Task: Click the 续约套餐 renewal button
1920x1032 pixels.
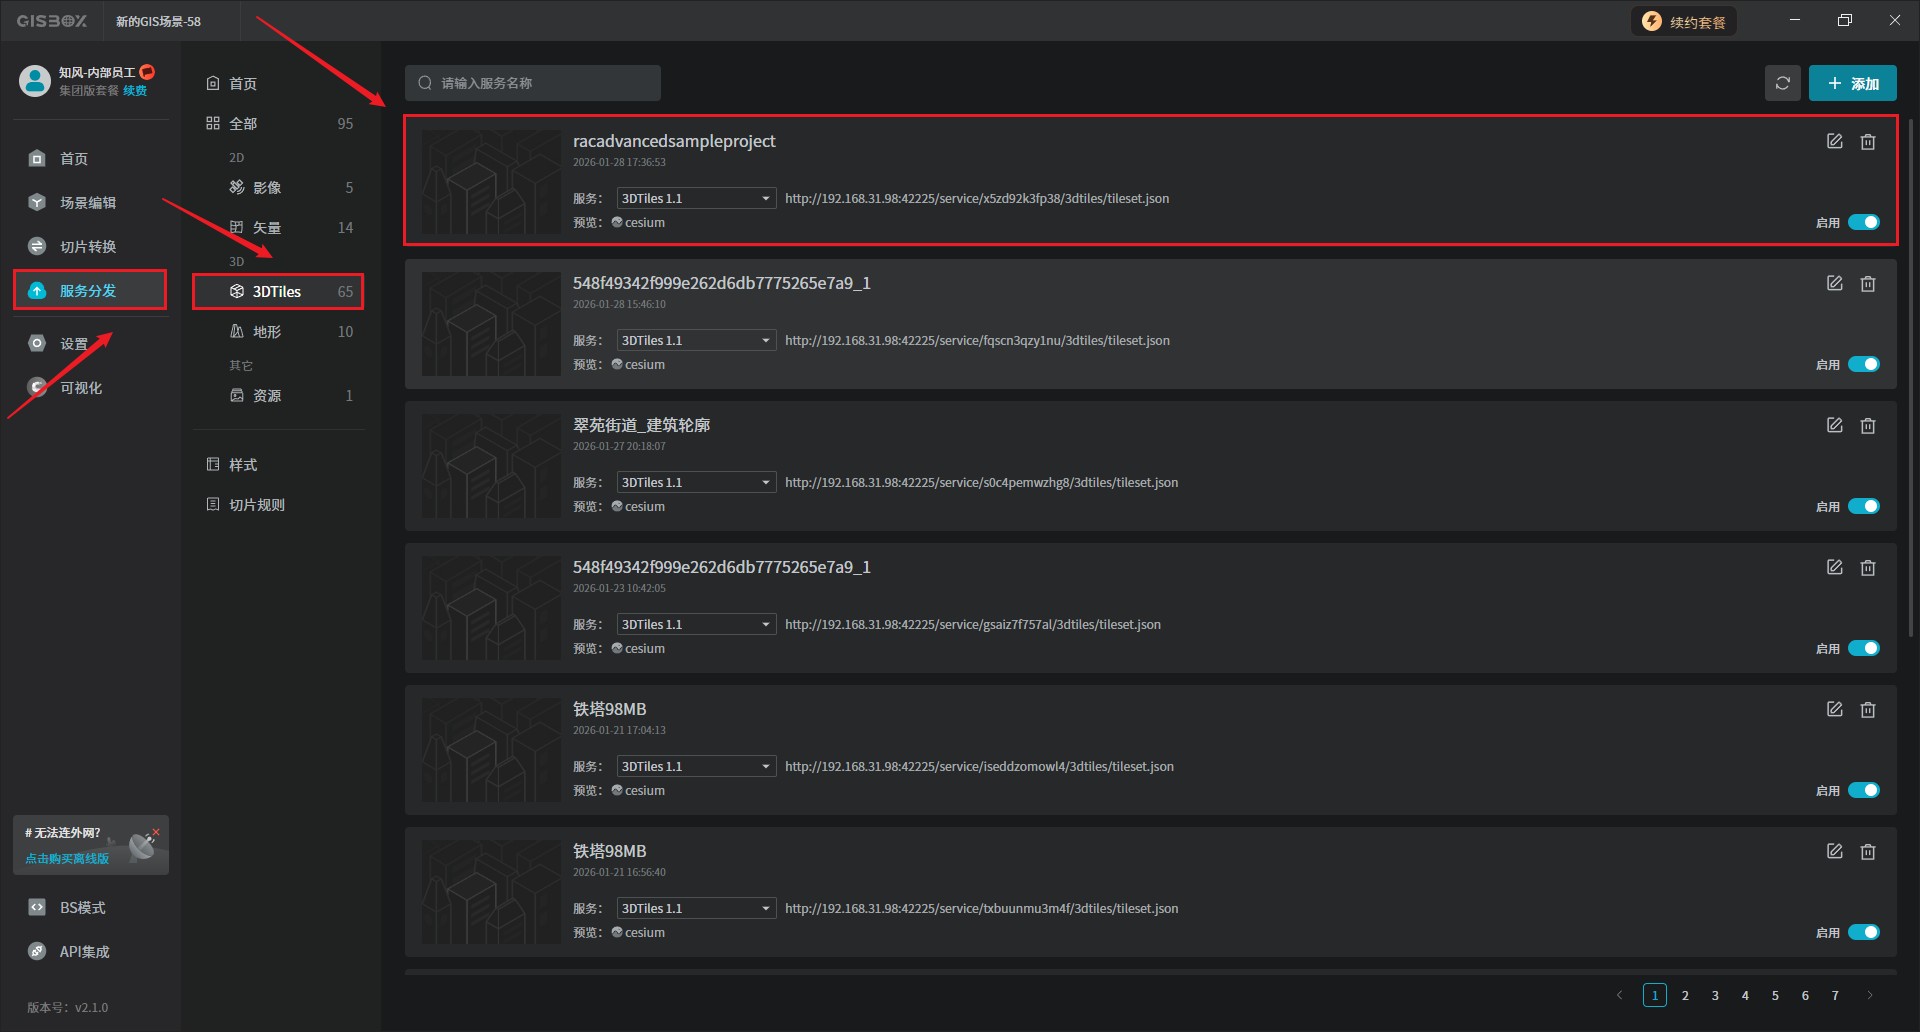Action: 1684,22
